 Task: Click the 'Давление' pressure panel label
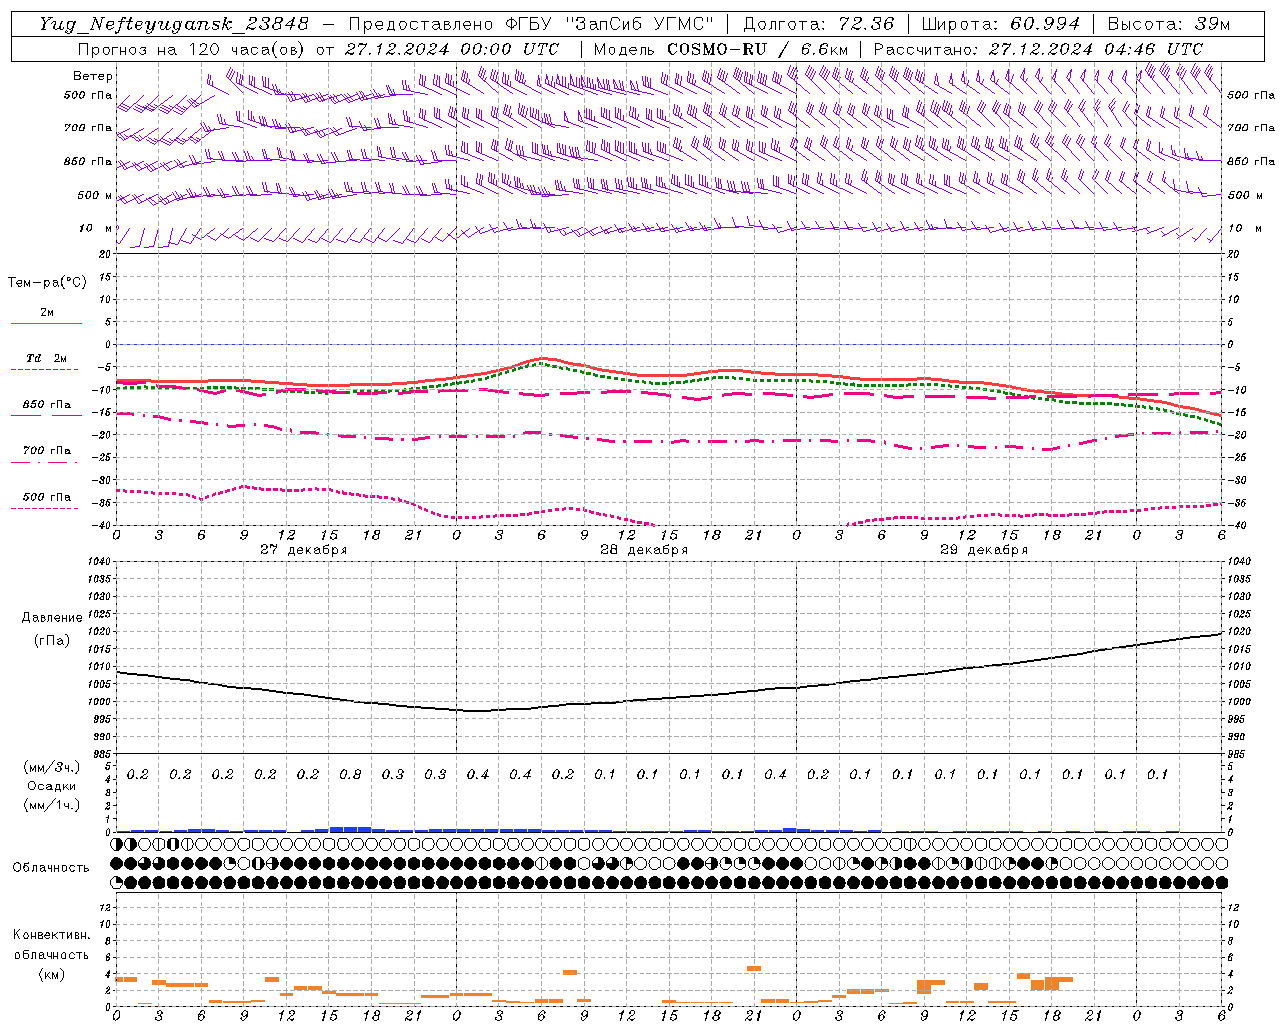[52, 618]
